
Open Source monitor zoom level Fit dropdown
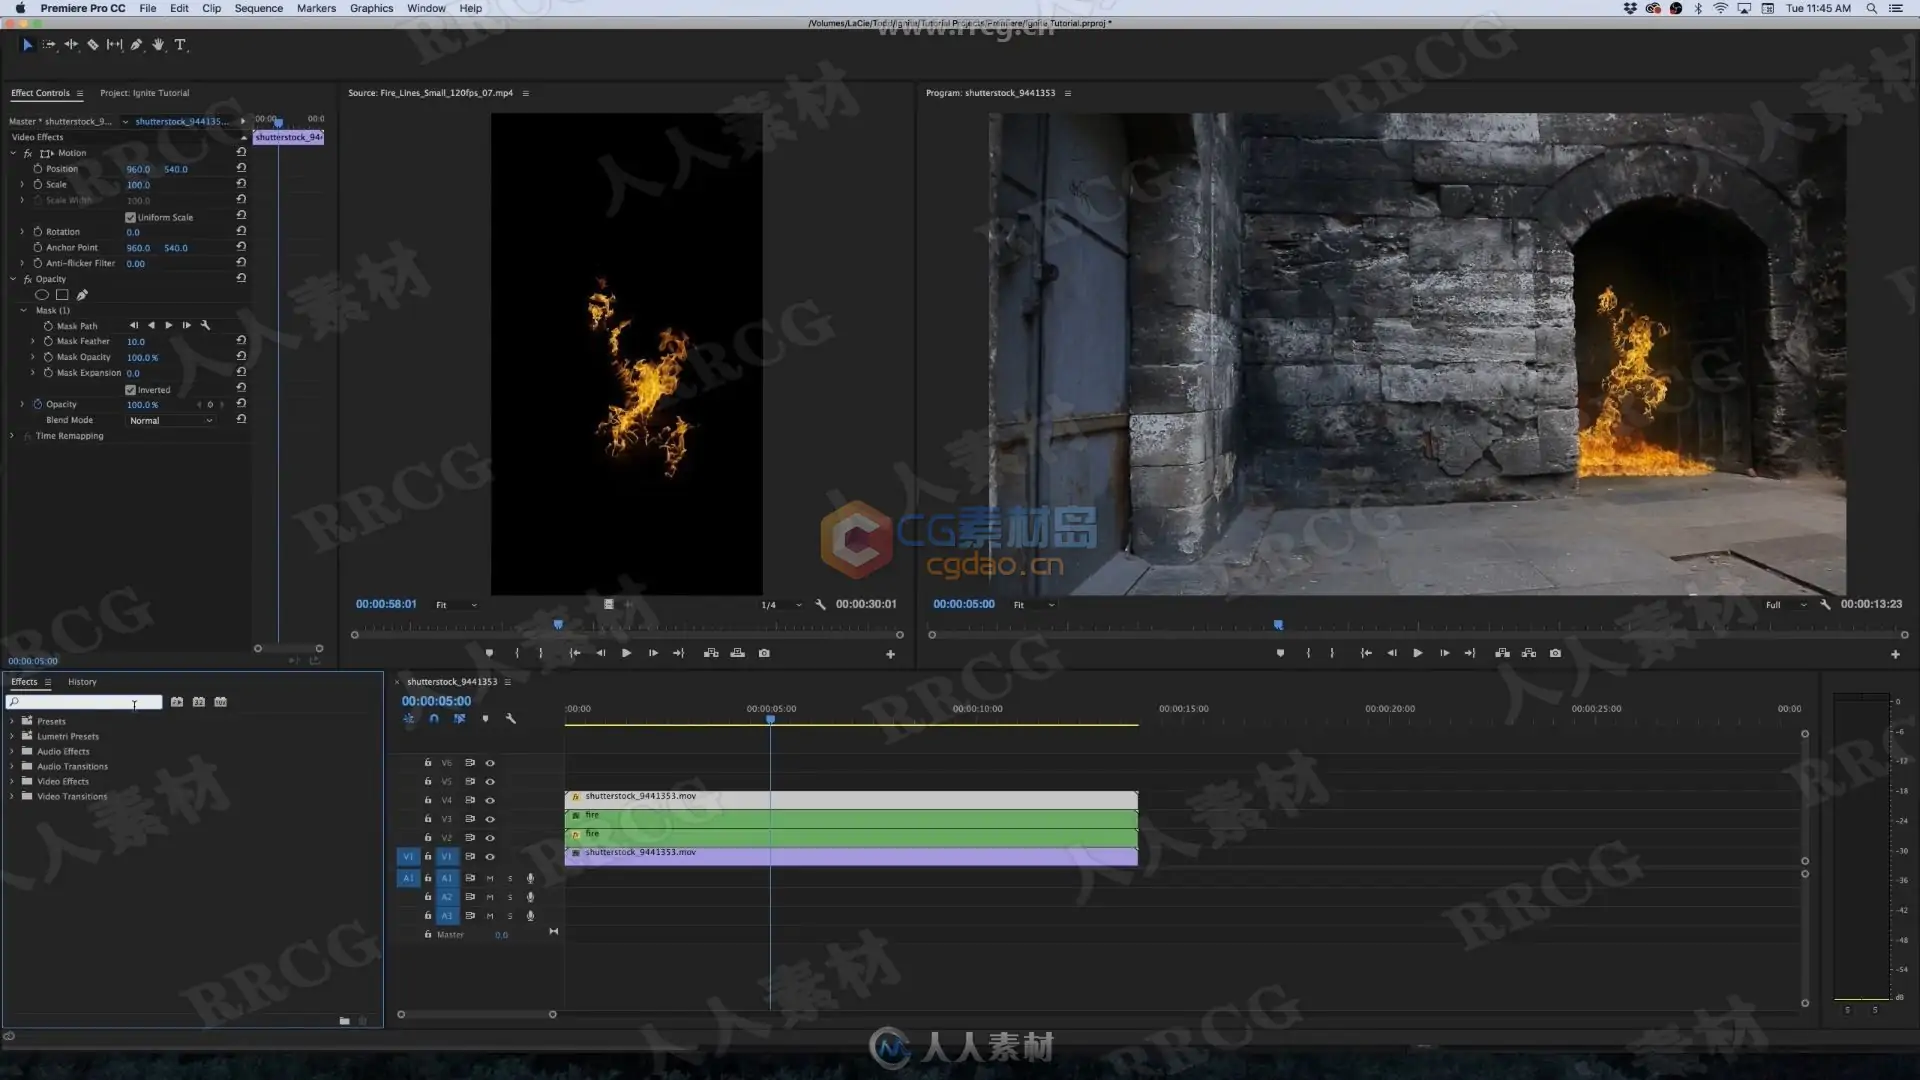456,605
